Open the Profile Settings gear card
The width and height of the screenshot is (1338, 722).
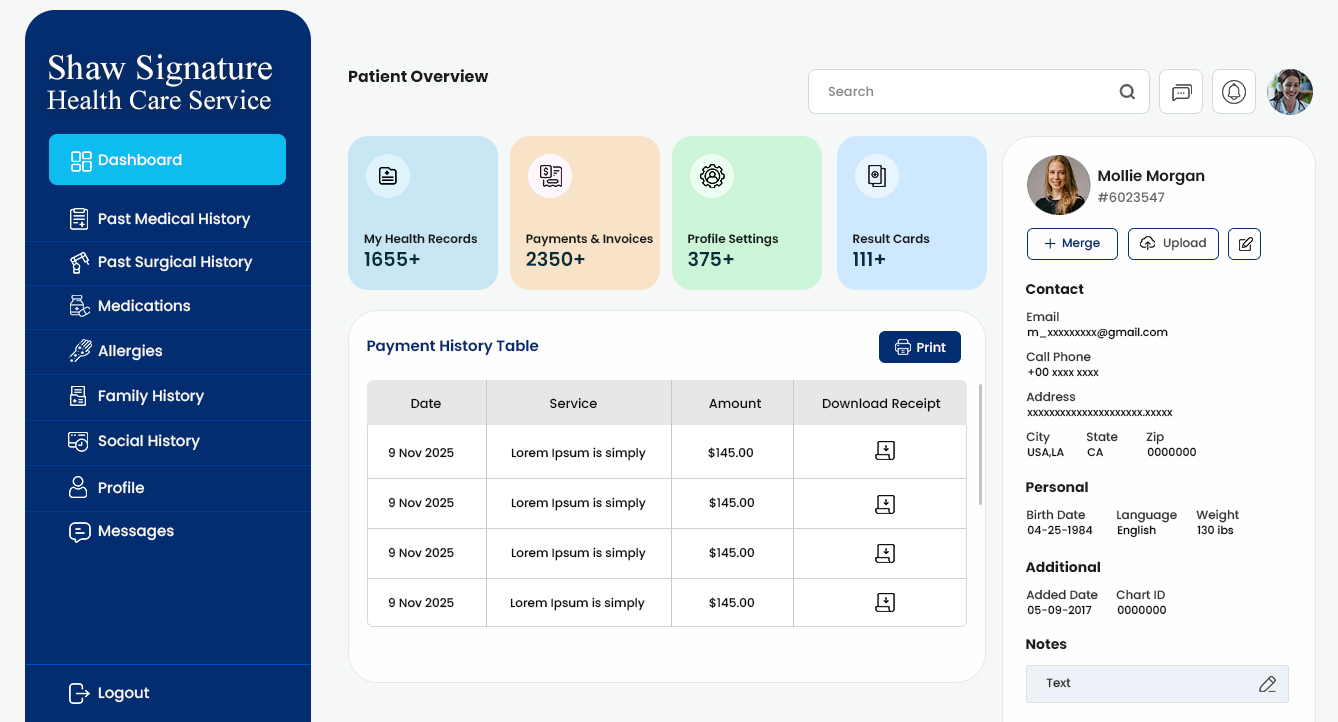[746, 213]
